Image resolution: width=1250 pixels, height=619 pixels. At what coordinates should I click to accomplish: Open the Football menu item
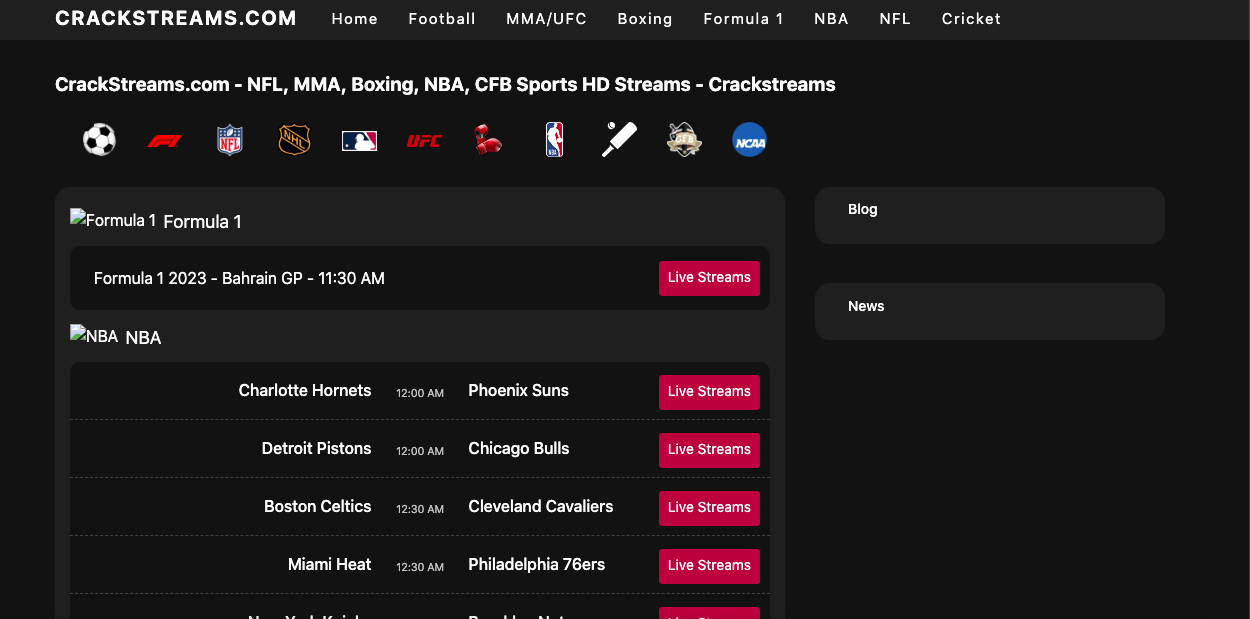point(442,19)
